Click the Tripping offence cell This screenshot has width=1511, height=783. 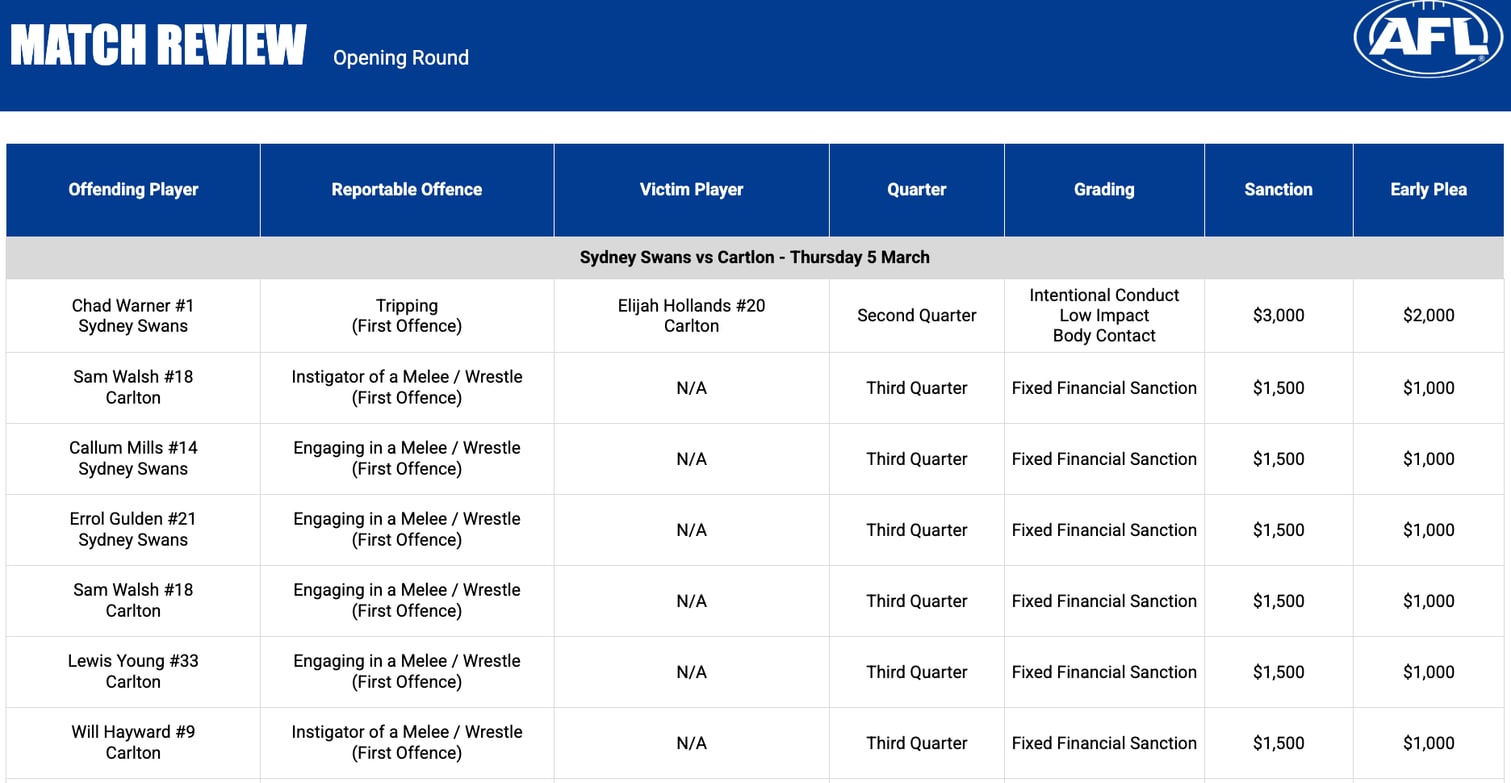(407, 316)
